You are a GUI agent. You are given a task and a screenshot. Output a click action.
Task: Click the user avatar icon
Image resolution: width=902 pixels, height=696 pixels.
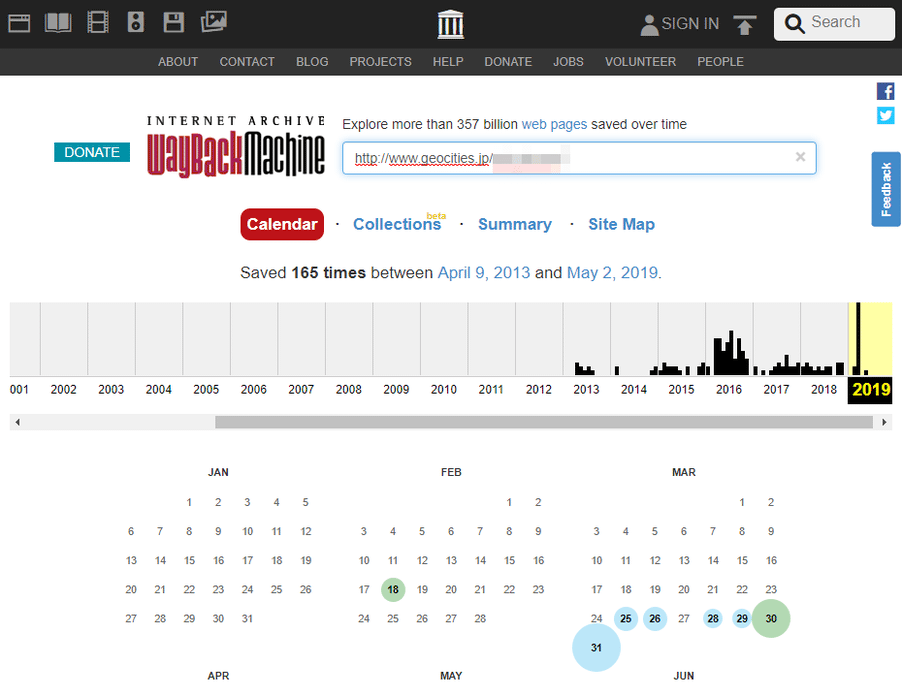click(x=649, y=25)
